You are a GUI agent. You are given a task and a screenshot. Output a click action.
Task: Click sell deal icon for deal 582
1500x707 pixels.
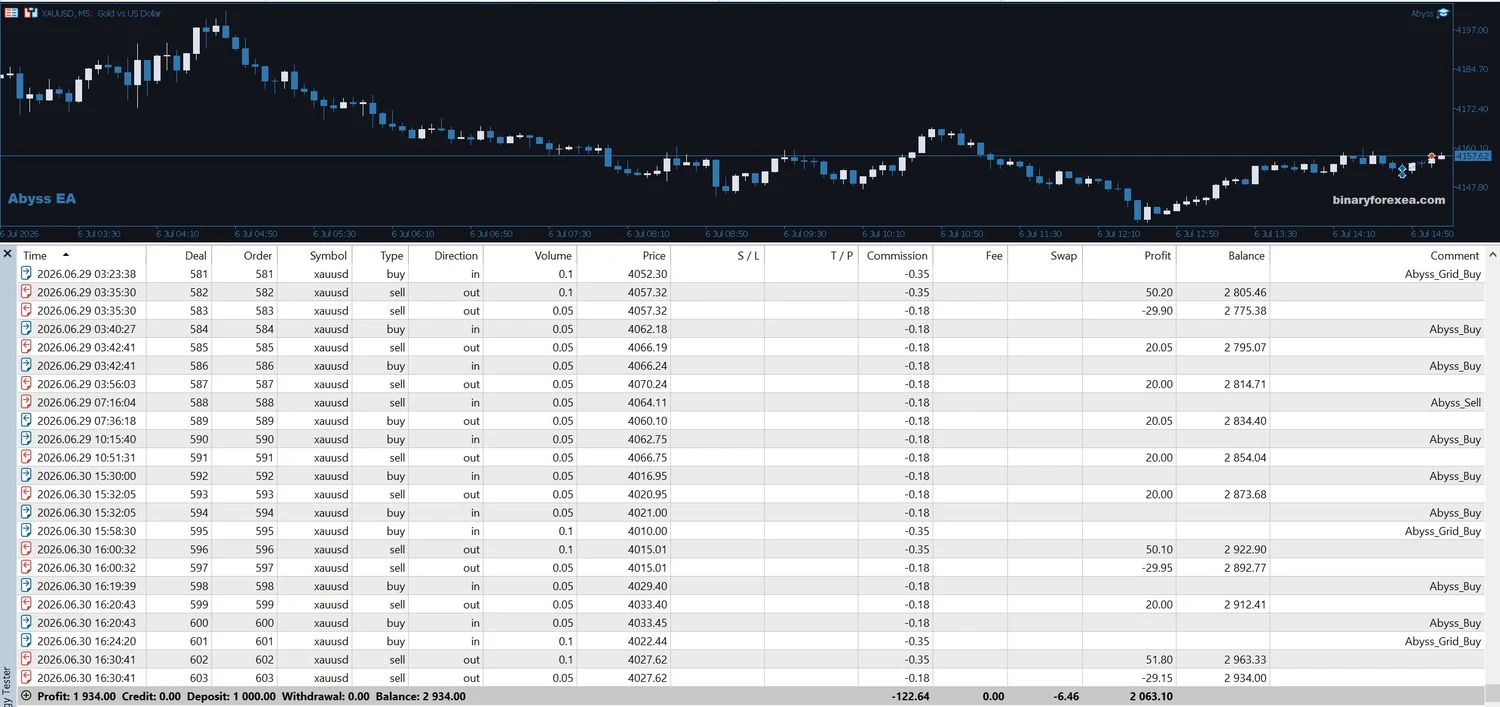click(27, 292)
